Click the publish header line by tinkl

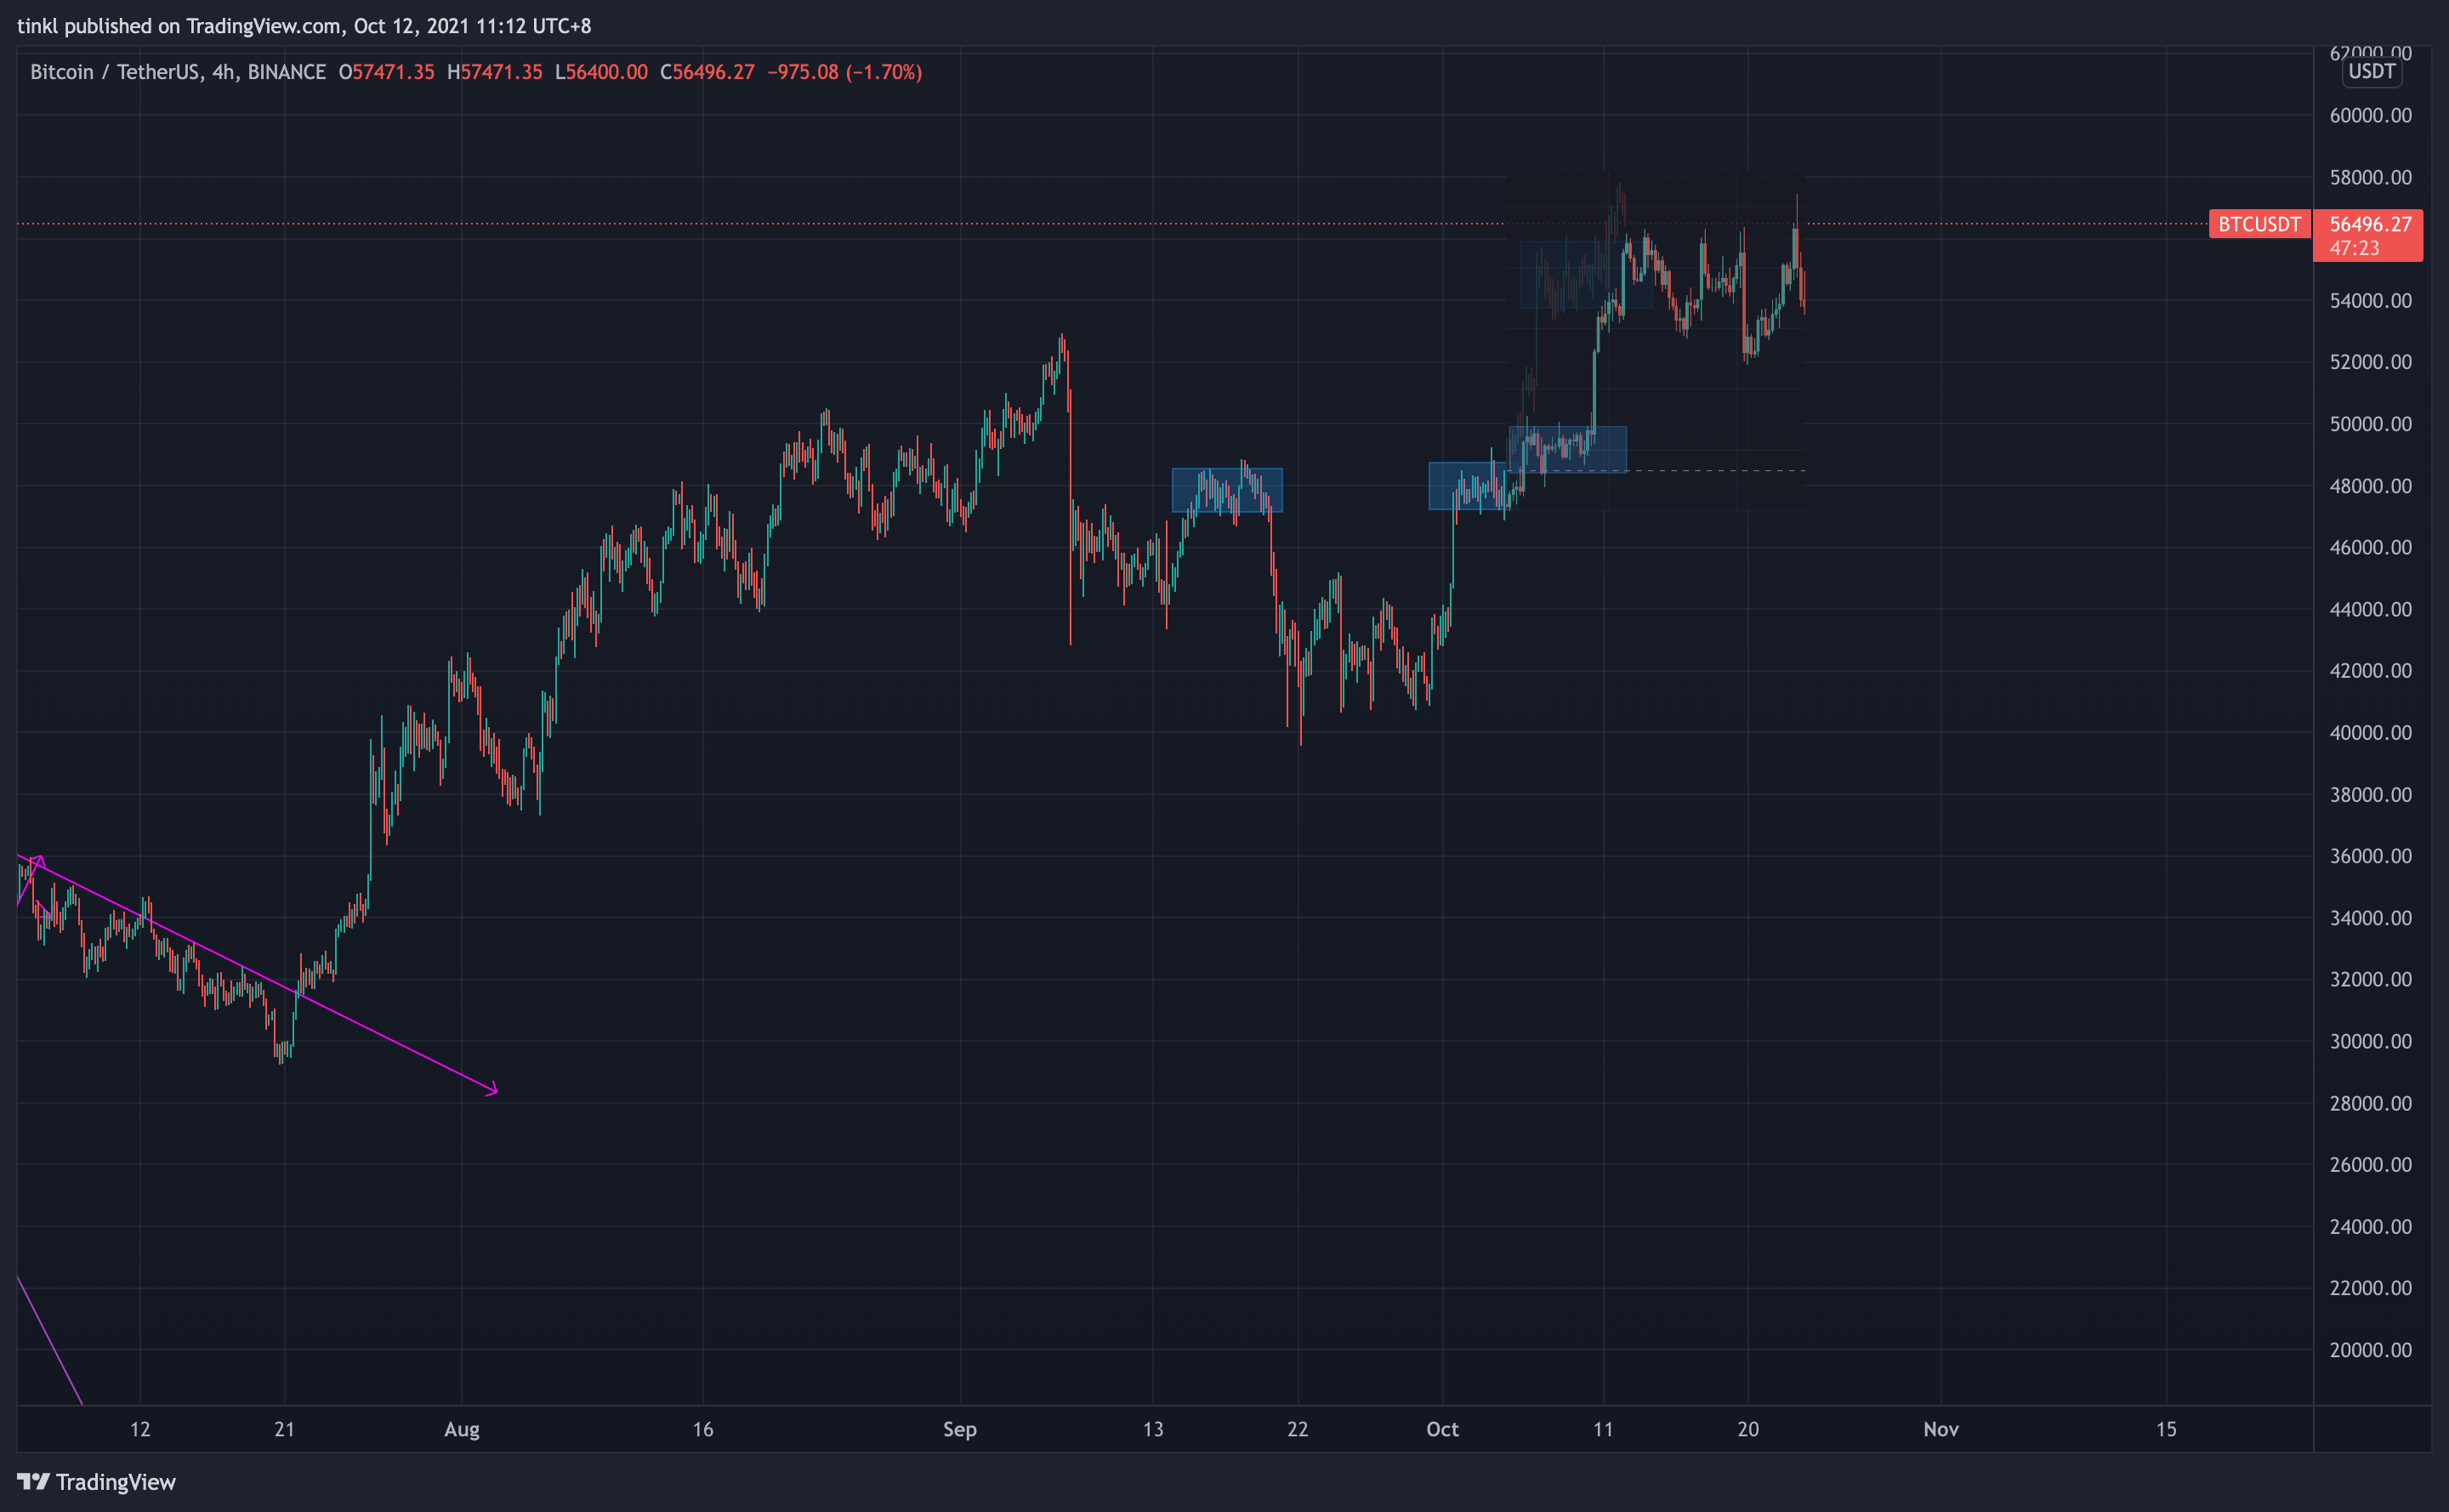coord(304,26)
